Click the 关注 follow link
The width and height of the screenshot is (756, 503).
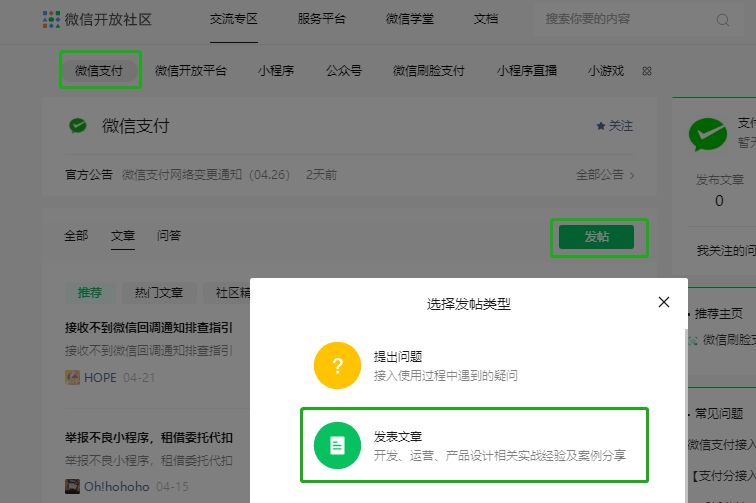(621, 126)
